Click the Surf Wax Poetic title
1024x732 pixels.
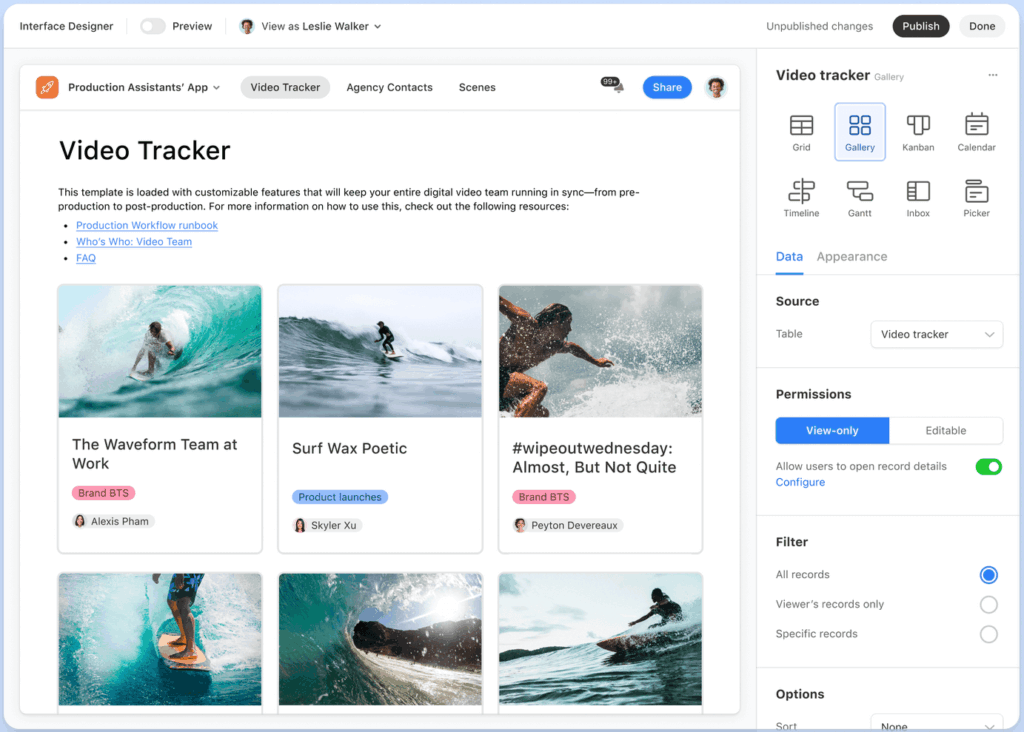click(349, 449)
